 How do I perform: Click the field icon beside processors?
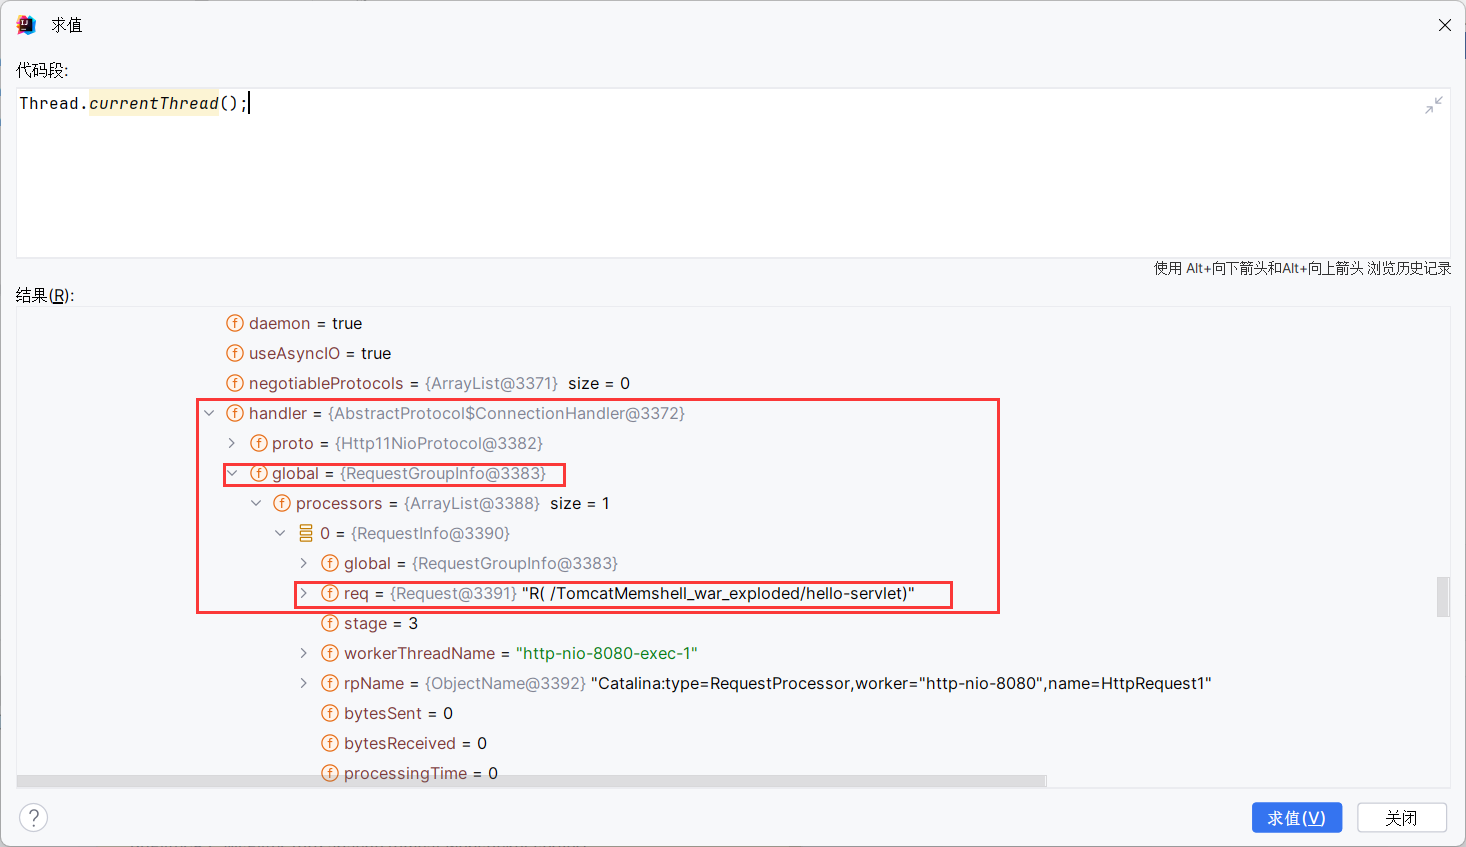282,503
